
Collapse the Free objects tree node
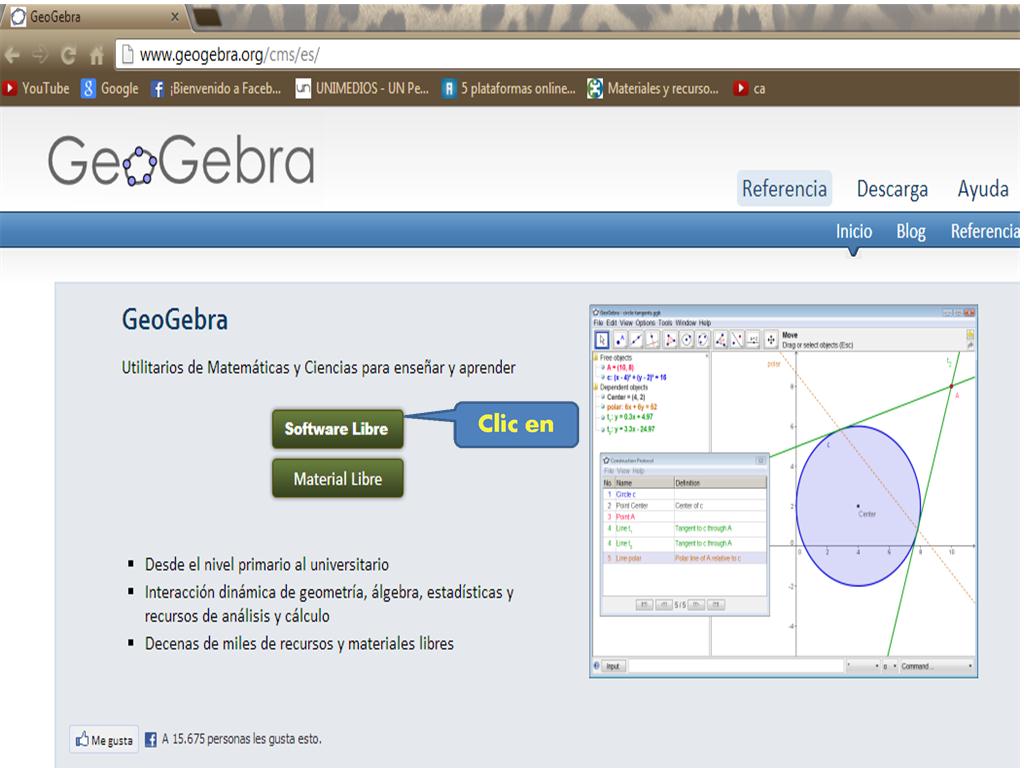pos(595,357)
